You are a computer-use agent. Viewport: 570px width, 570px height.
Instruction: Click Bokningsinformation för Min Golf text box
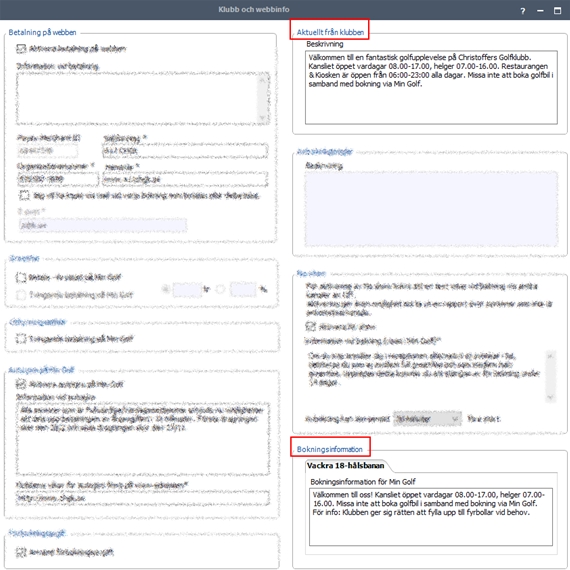[x=431, y=517]
